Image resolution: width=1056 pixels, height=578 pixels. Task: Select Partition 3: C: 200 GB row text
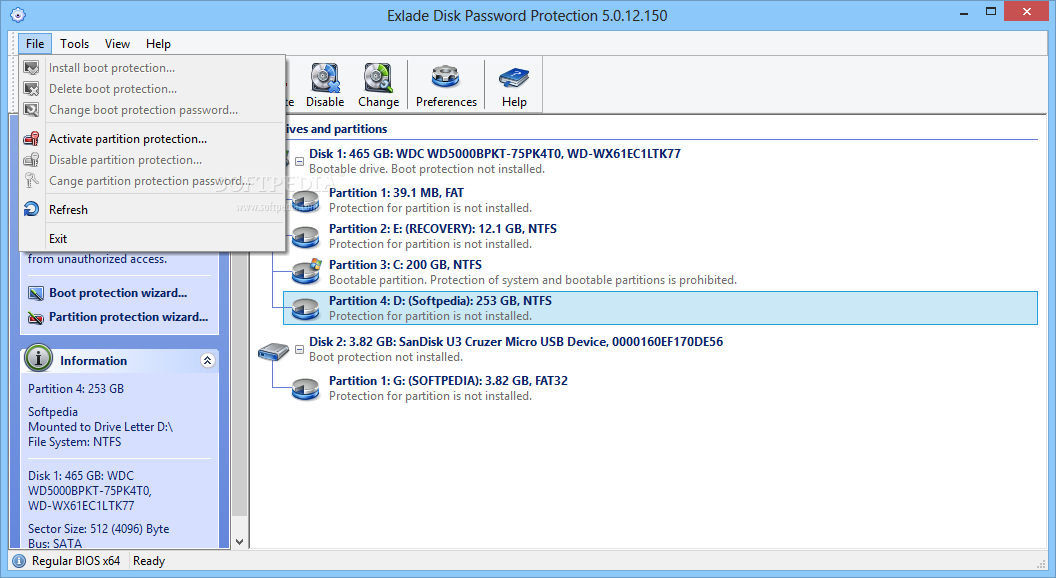pos(405,265)
